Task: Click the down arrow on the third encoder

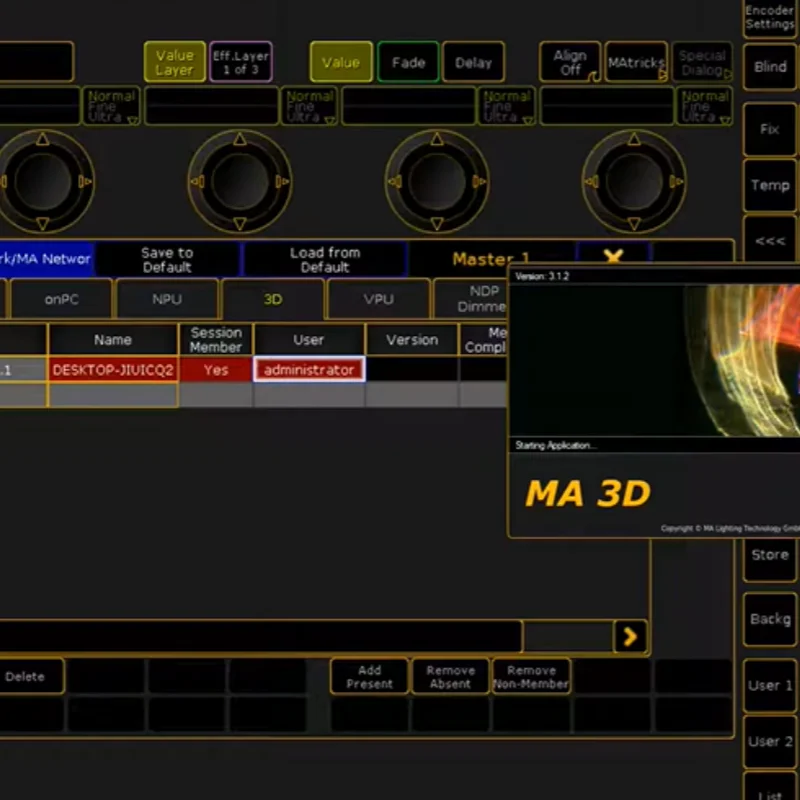Action: pyautogui.click(x=437, y=223)
